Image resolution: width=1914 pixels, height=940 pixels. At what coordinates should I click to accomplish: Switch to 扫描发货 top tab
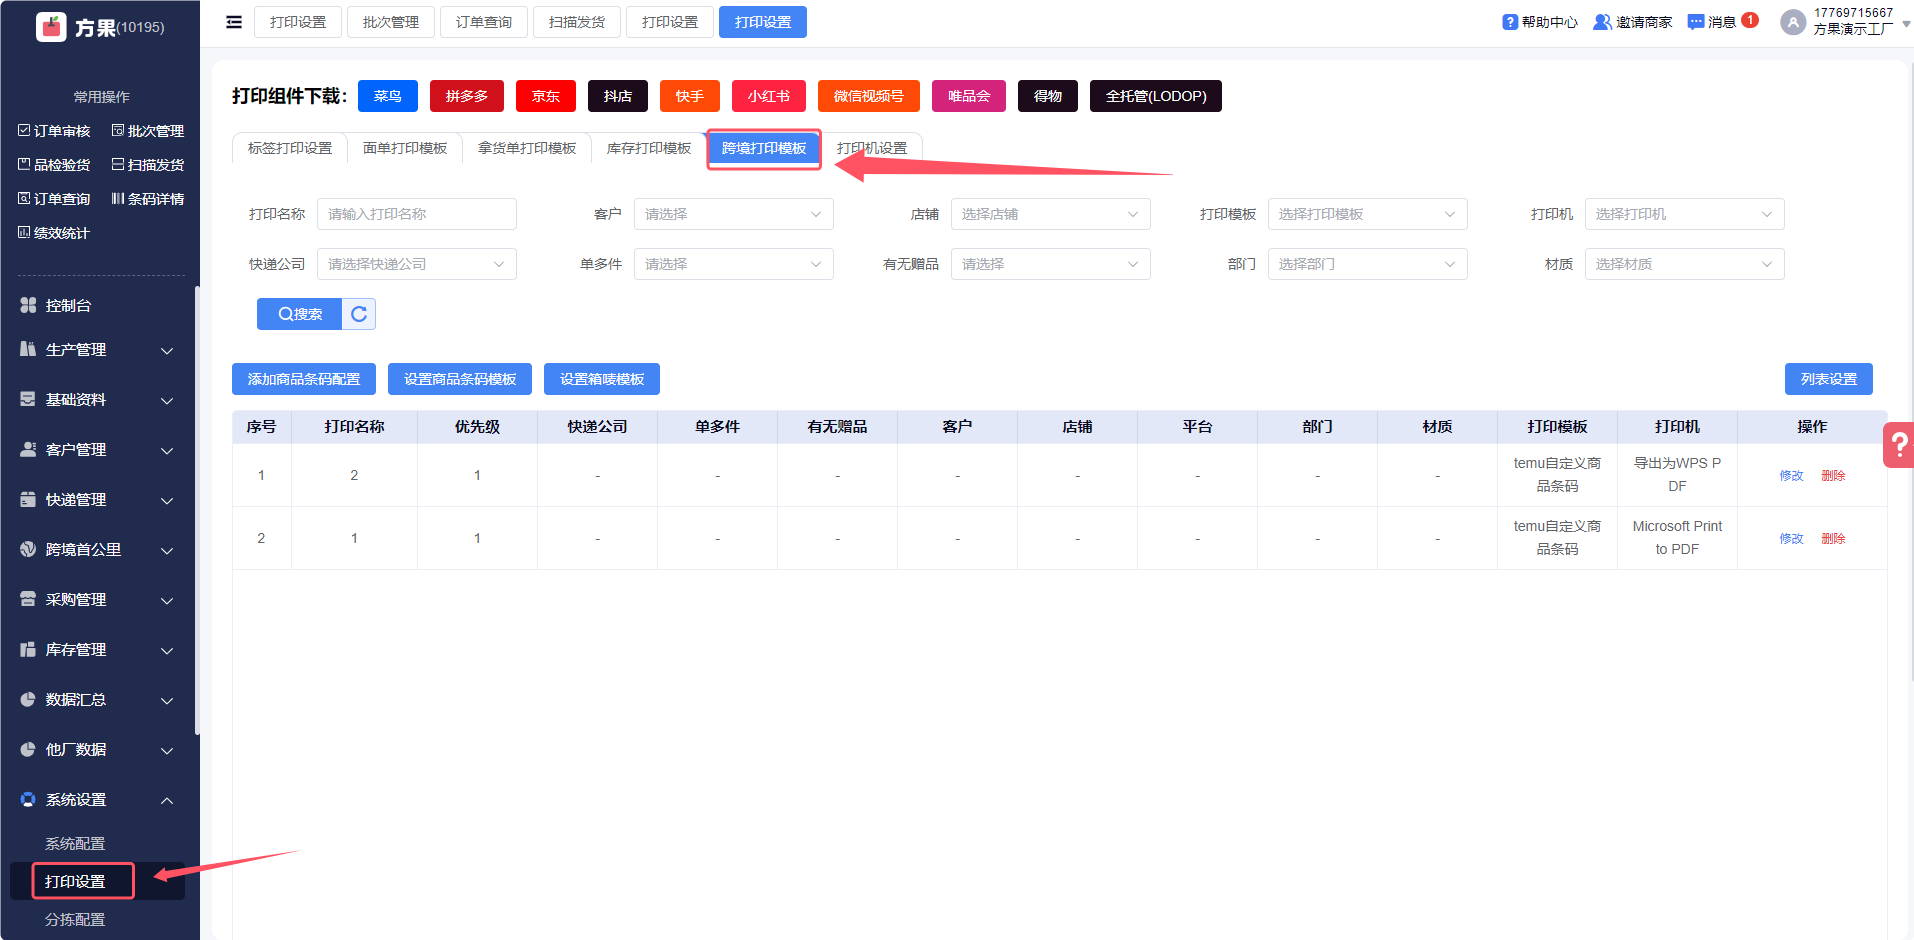tap(577, 22)
